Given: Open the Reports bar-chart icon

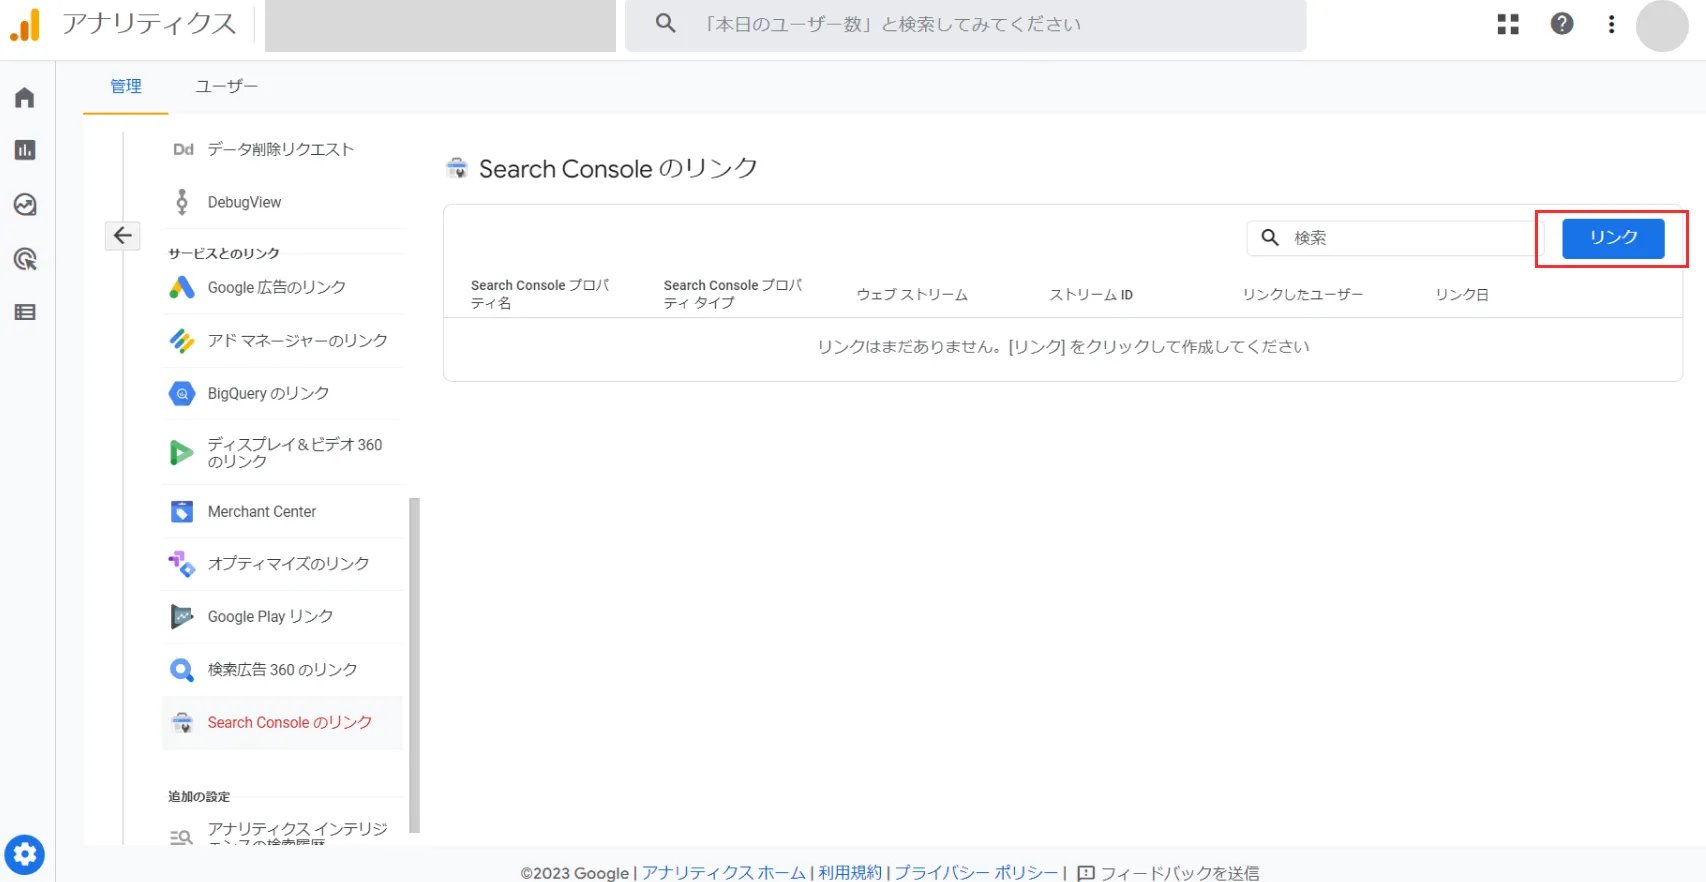Looking at the screenshot, I should point(25,150).
